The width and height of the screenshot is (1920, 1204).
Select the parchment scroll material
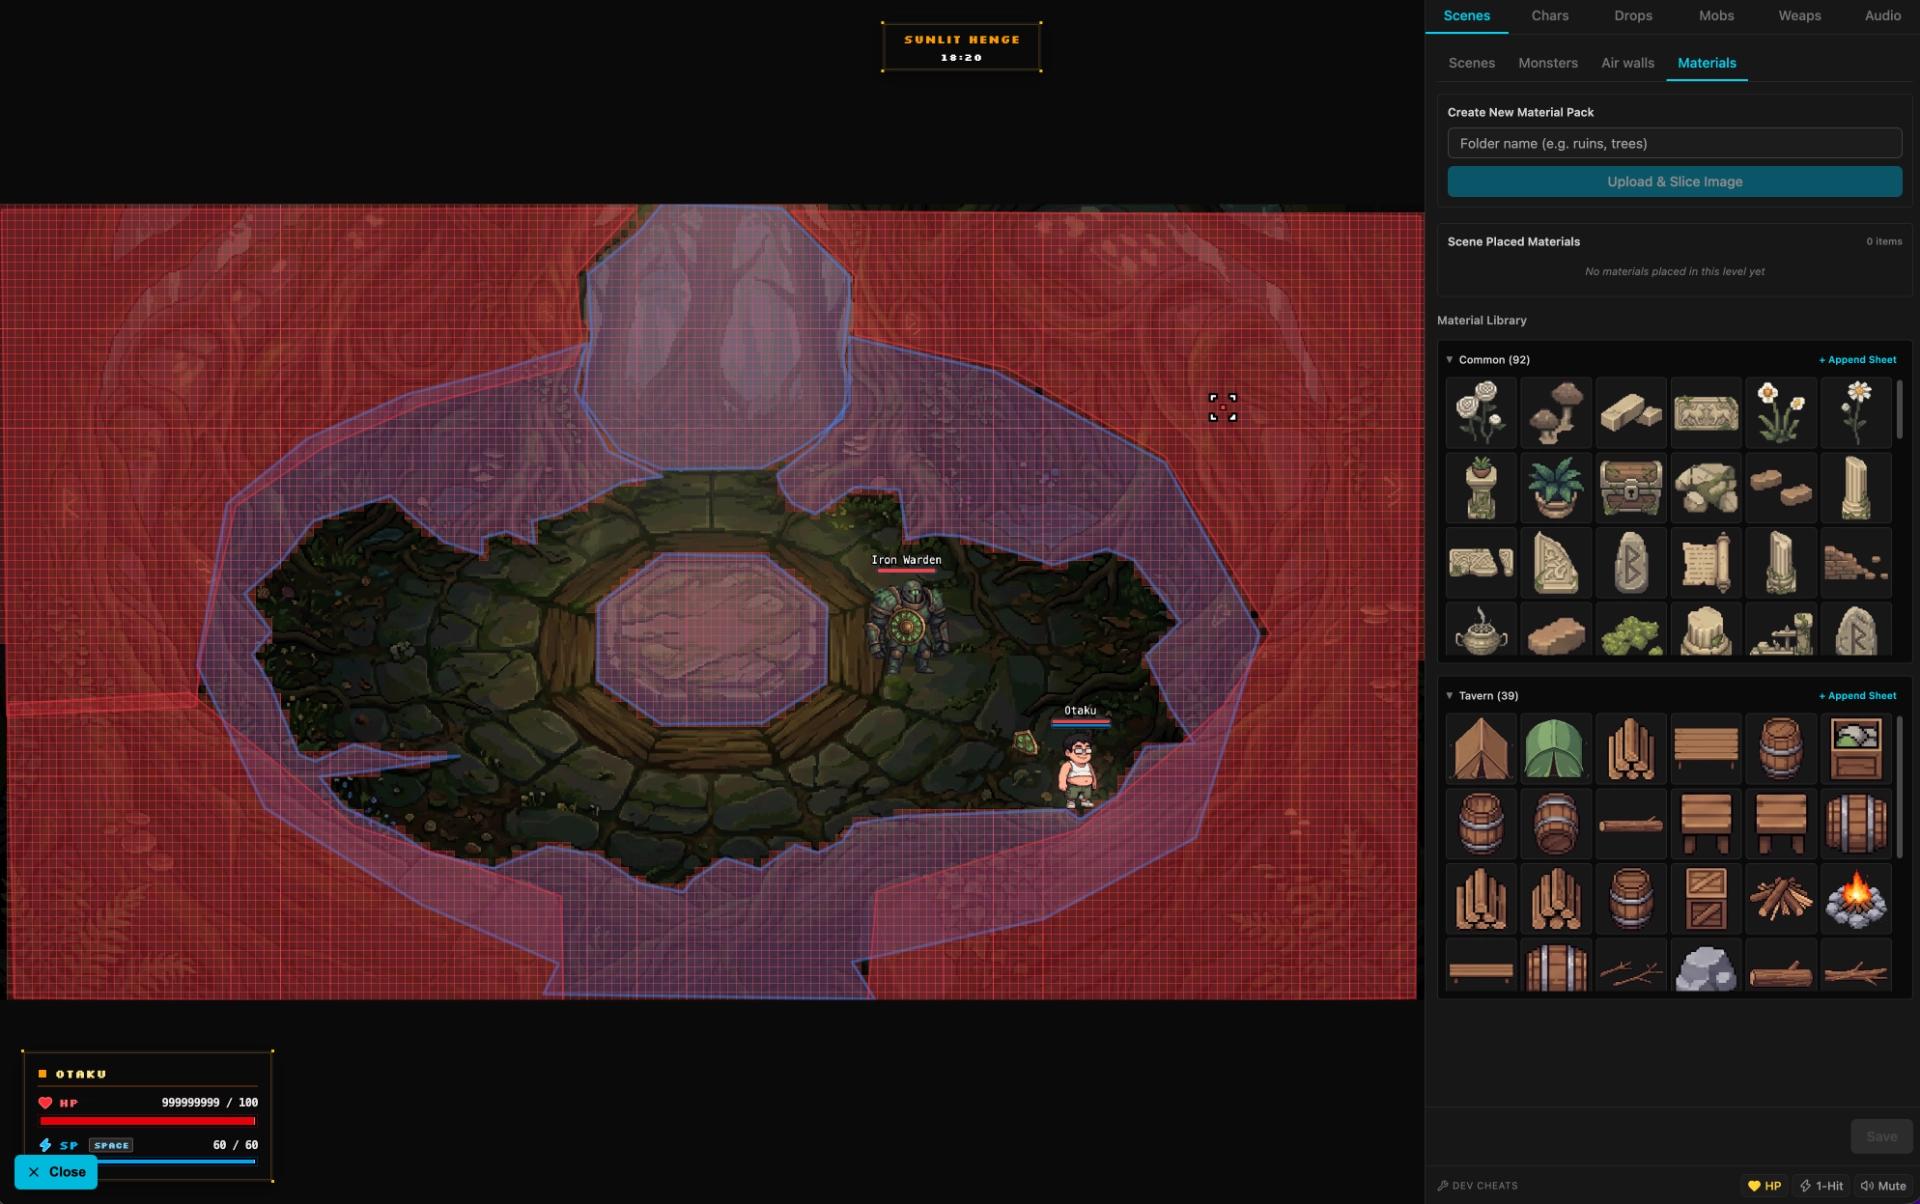[x=1706, y=562]
